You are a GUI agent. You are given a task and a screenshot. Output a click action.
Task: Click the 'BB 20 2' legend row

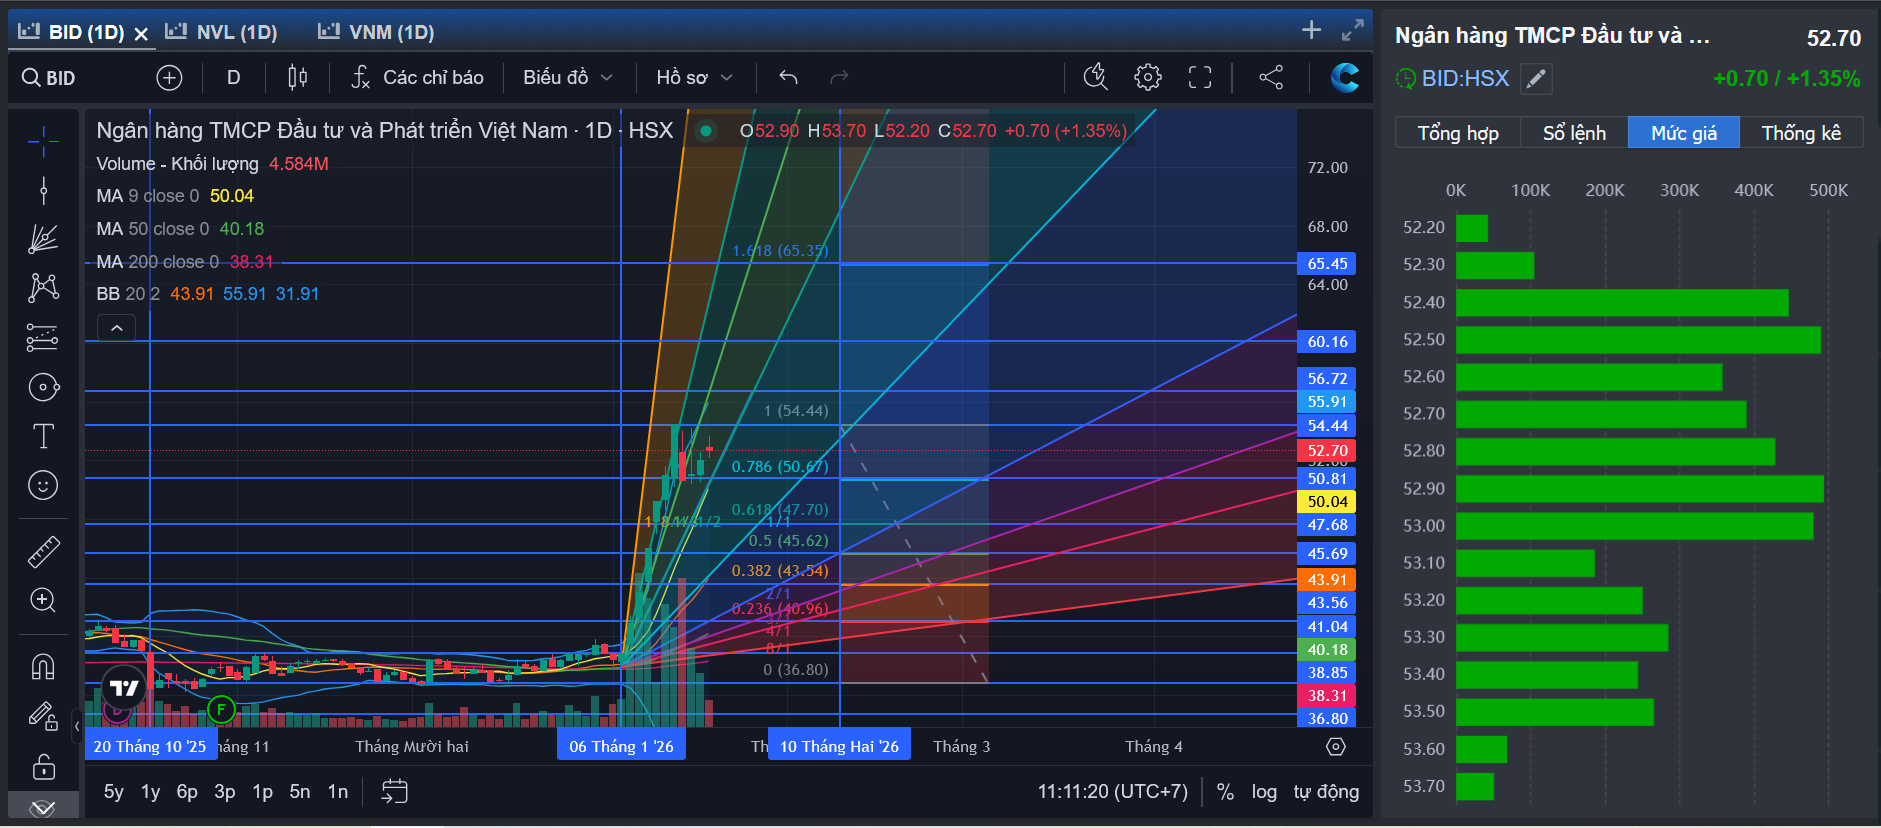pyautogui.click(x=207, y=294)
